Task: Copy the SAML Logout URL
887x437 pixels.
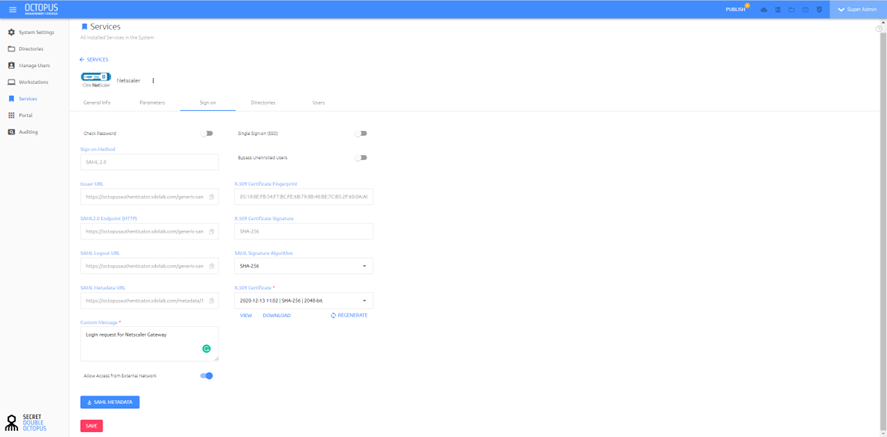Action: pos(212,266)
